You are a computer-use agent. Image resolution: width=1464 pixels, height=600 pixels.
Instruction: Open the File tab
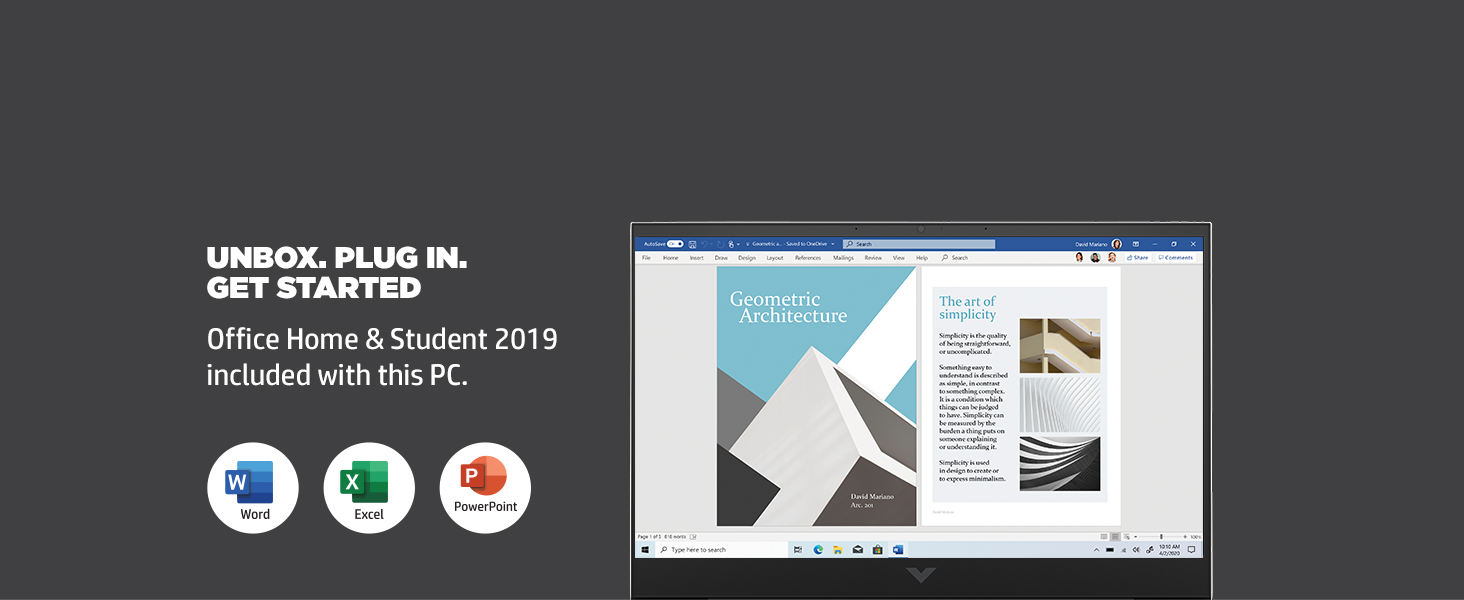click(x=646, y=258)
